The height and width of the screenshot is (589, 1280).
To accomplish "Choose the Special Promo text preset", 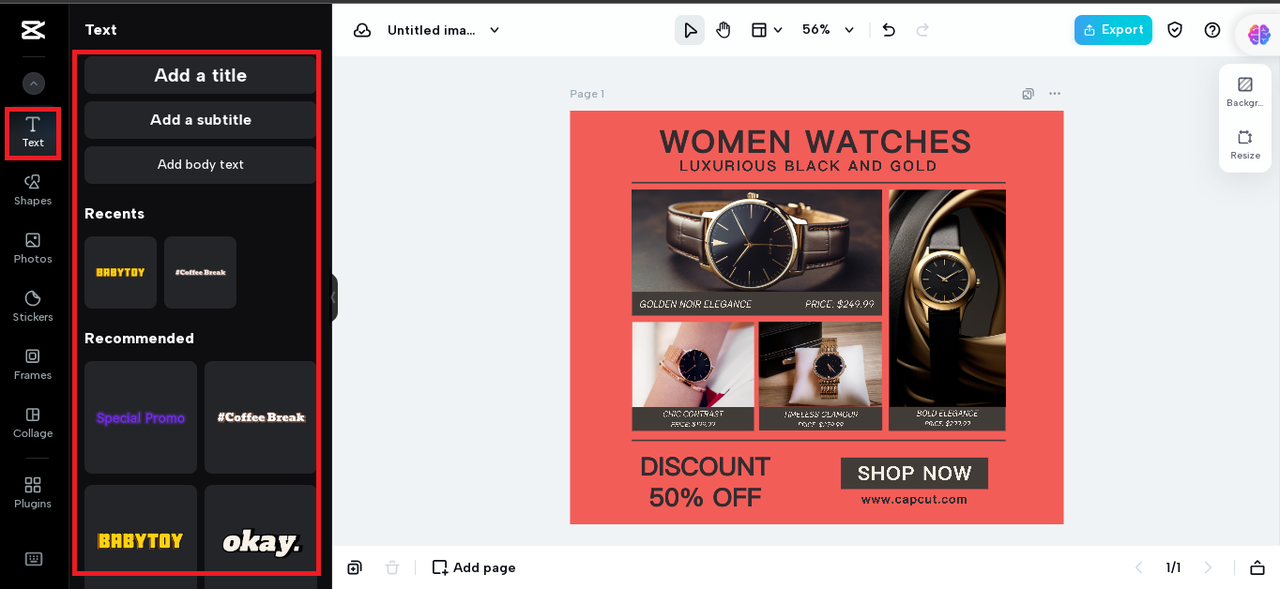I will [x=140, y=417].
